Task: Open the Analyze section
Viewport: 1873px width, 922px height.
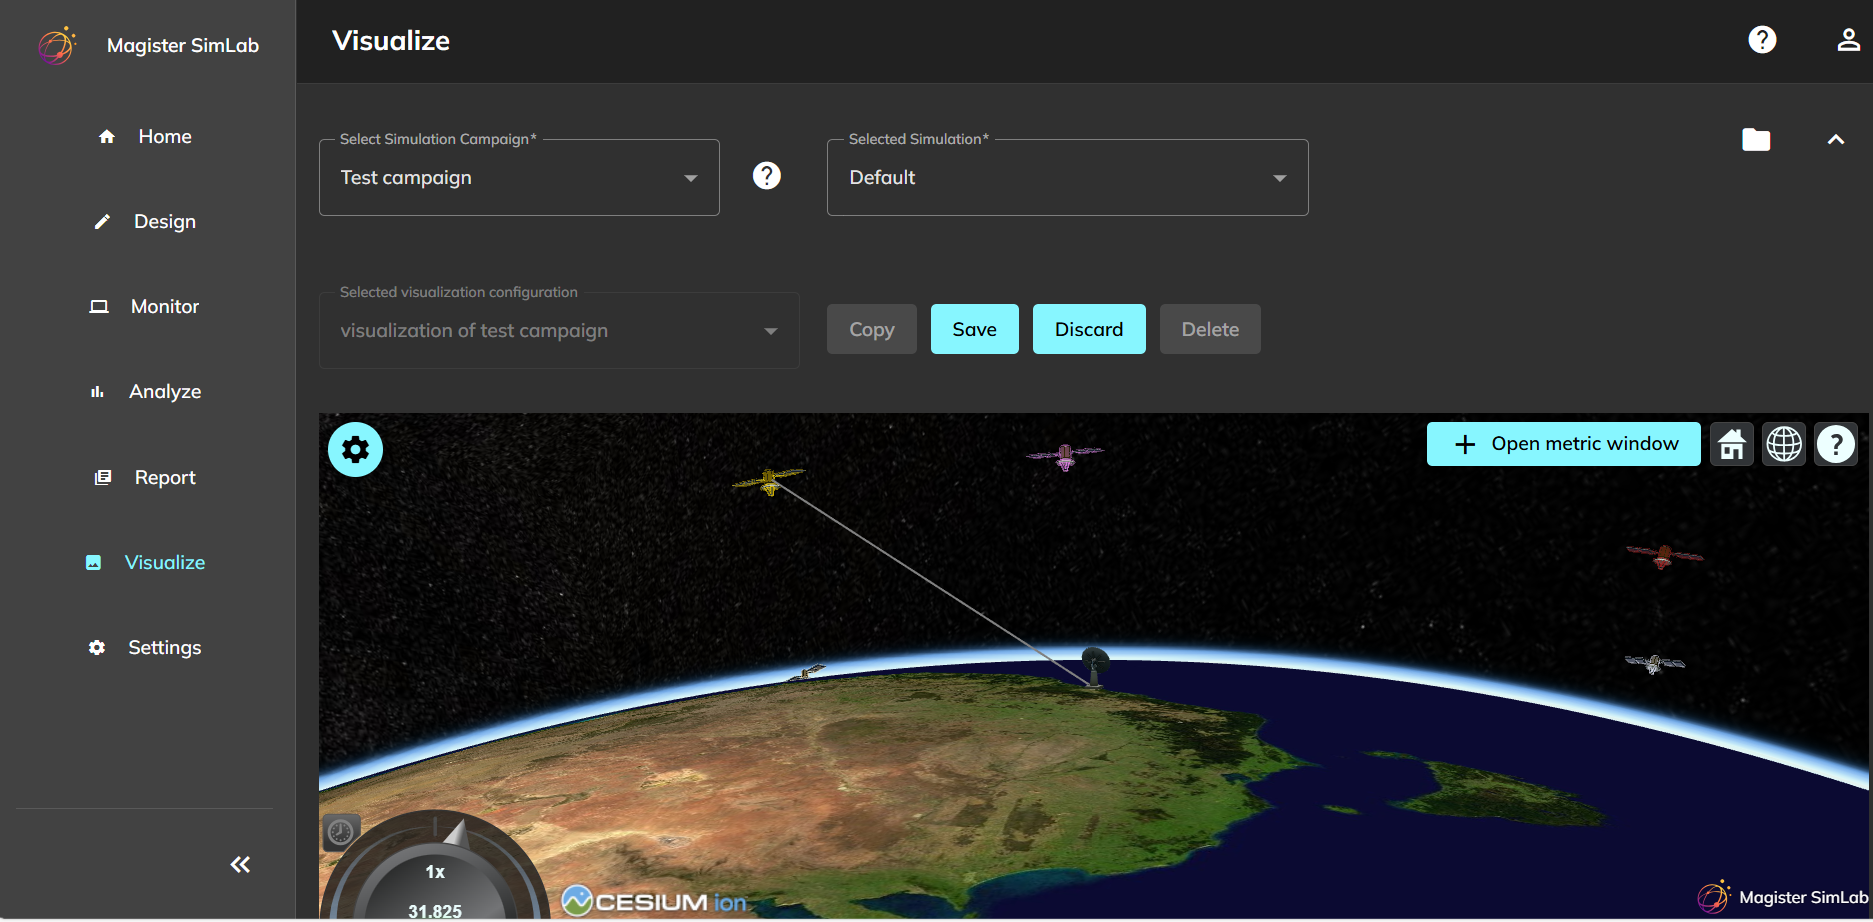Action: click(x=164, y=391)
